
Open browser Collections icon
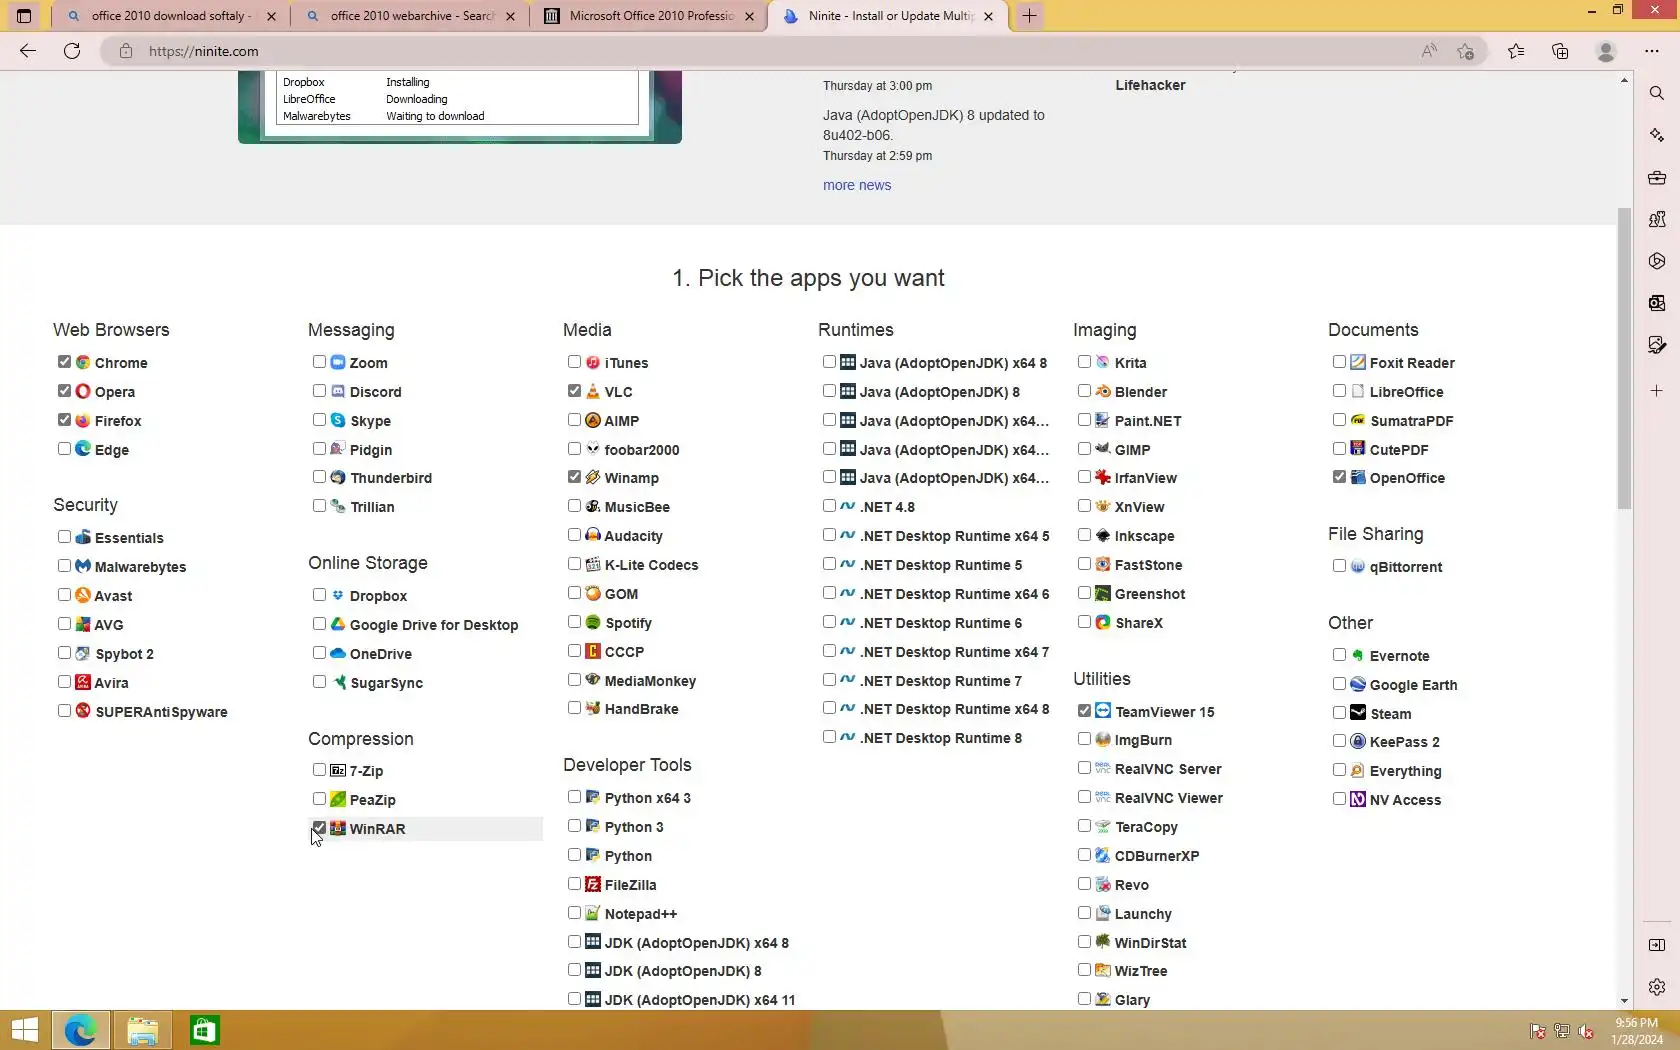(1560, 51)
